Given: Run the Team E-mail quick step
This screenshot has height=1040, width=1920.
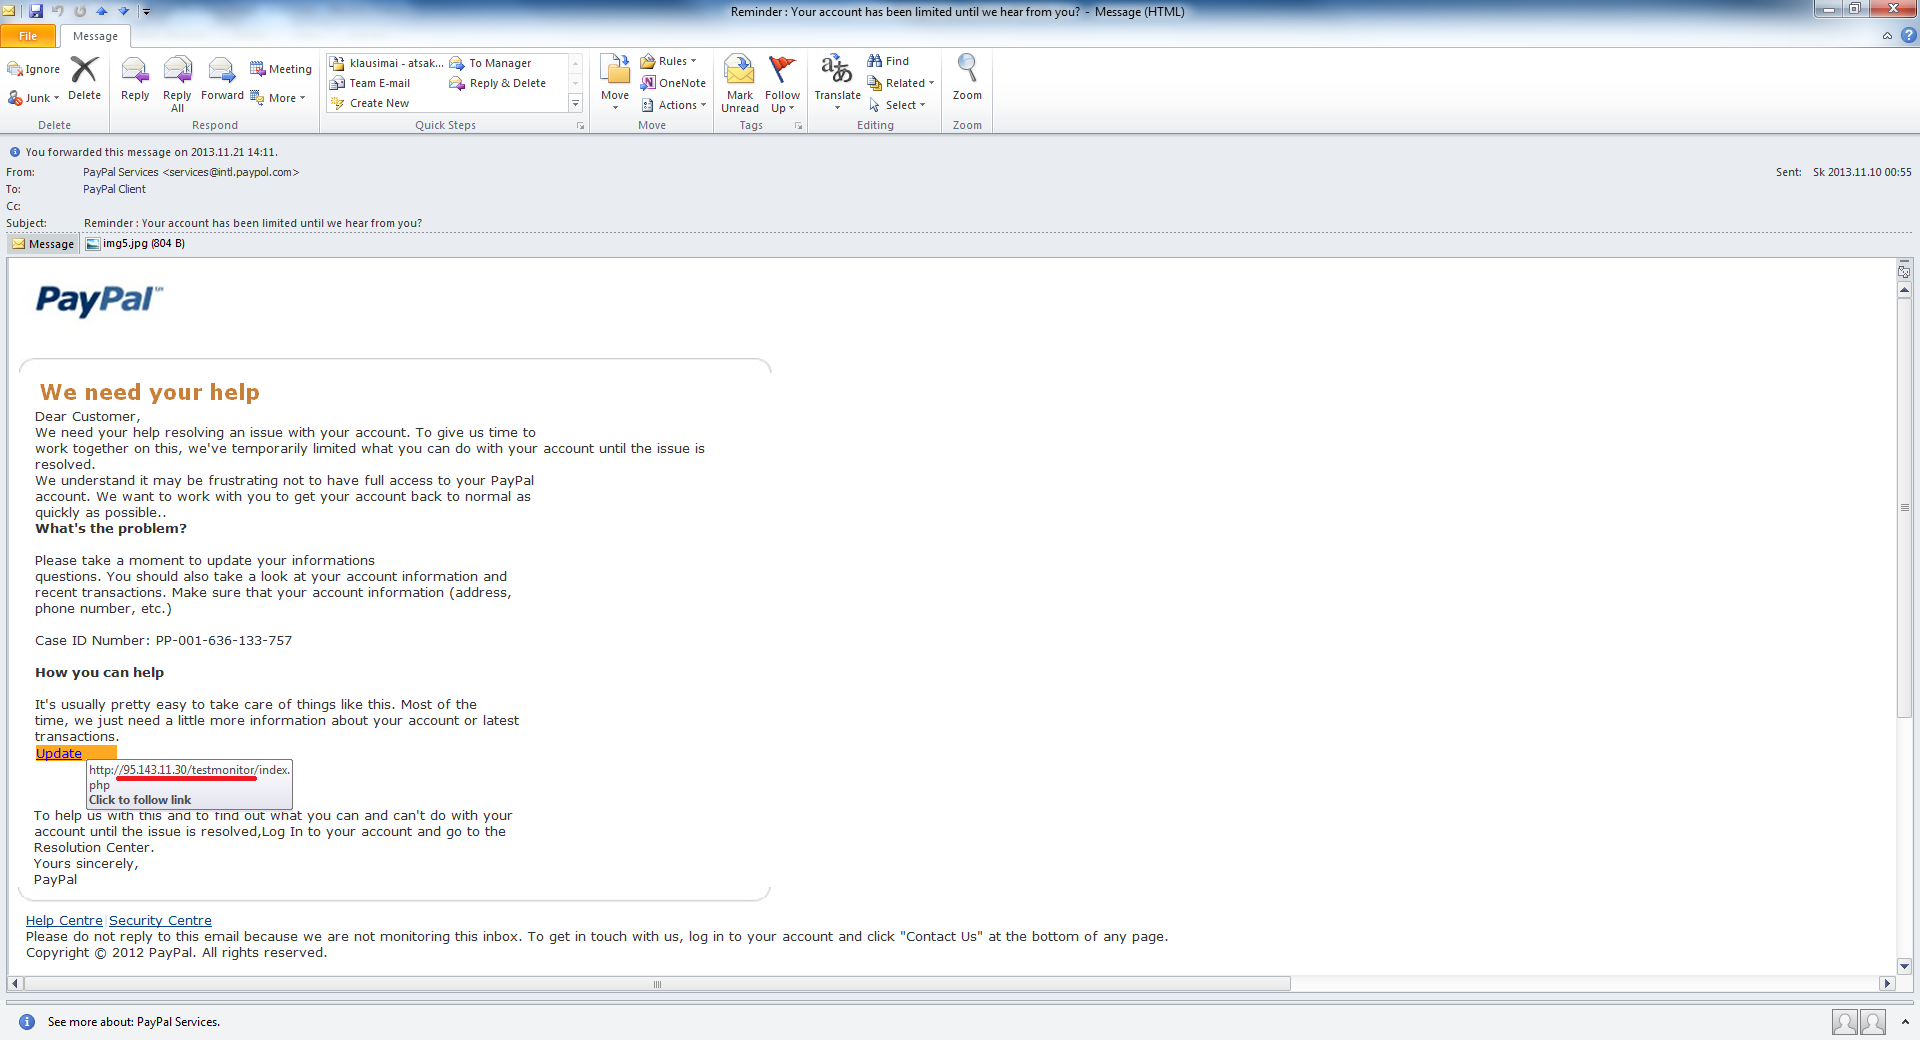Looking at the screenshot, I should [x=371, y=83].
